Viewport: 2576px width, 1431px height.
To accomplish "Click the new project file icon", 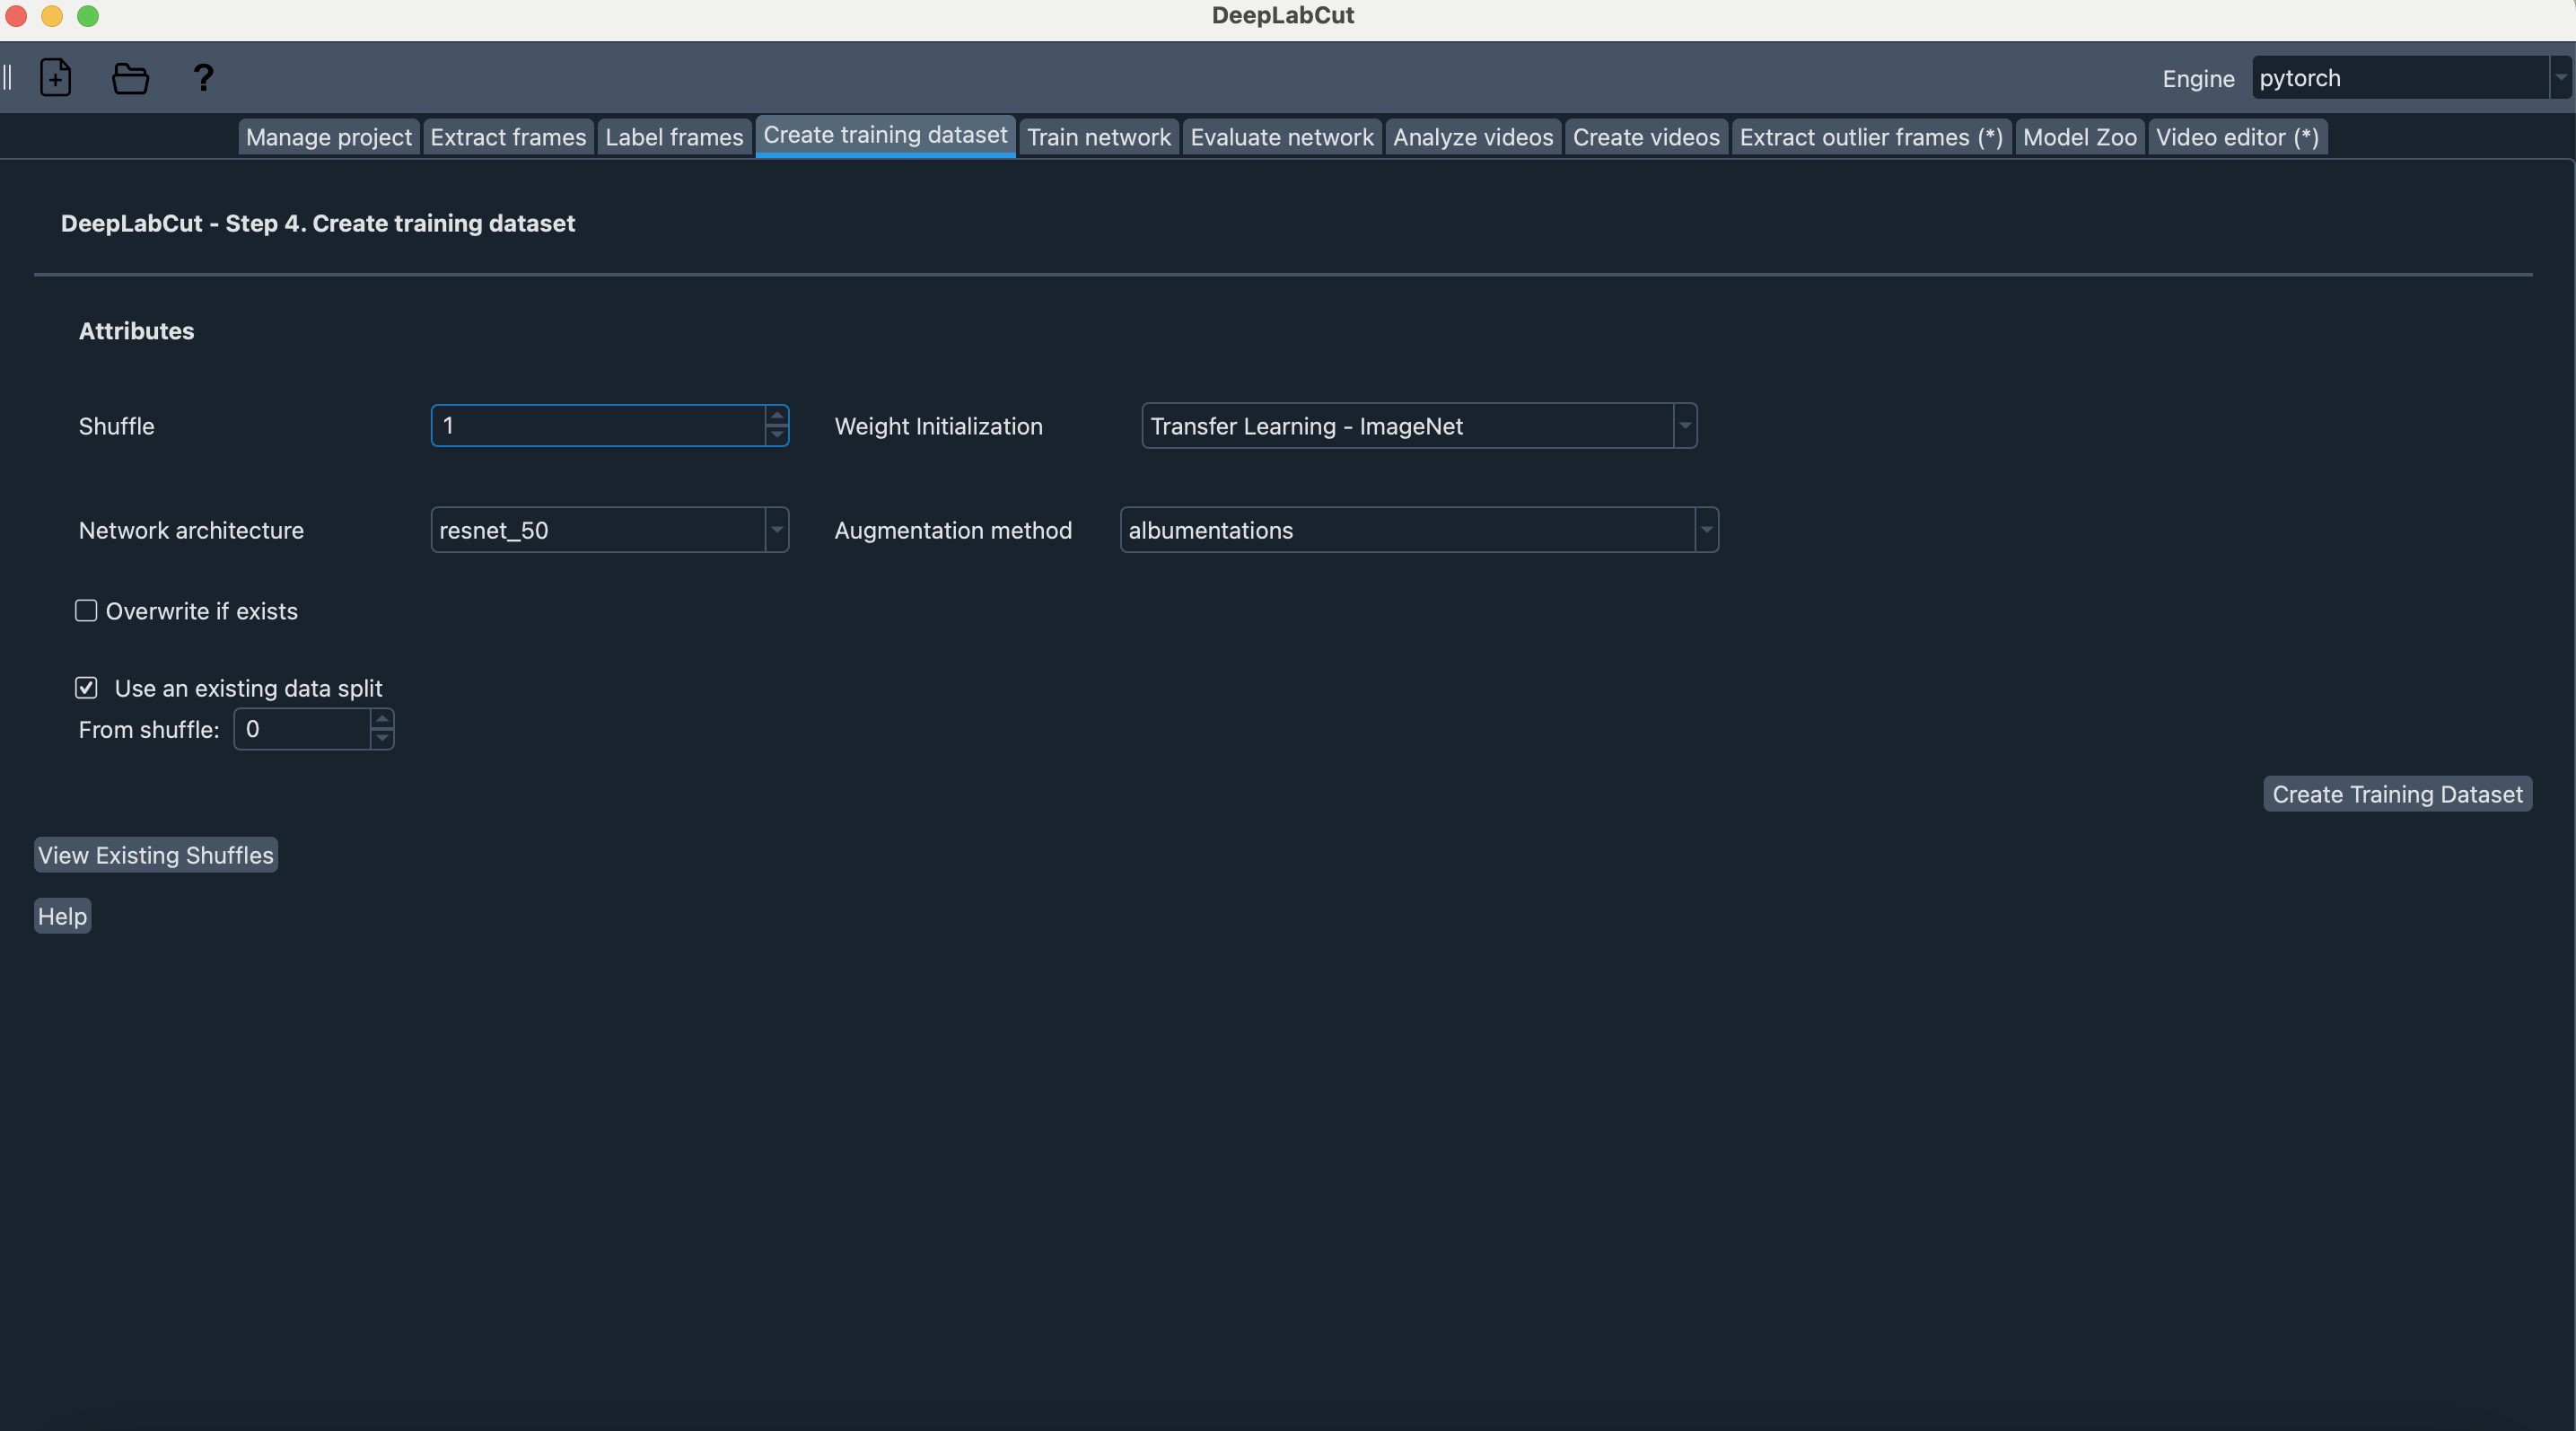I will pos(55,77).
